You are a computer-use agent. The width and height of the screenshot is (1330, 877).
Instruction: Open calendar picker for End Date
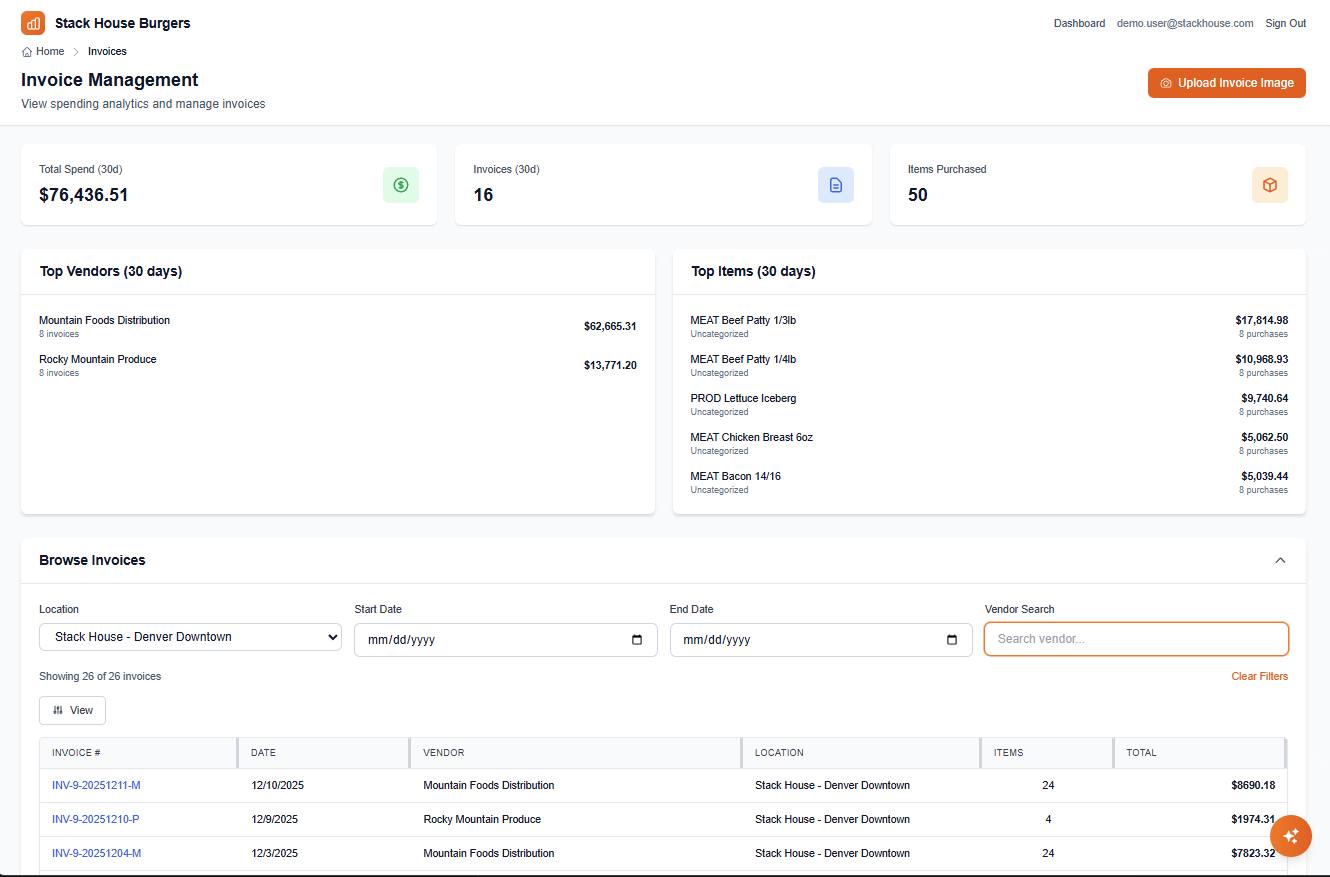pyautogui.click(x=952, y=640)
